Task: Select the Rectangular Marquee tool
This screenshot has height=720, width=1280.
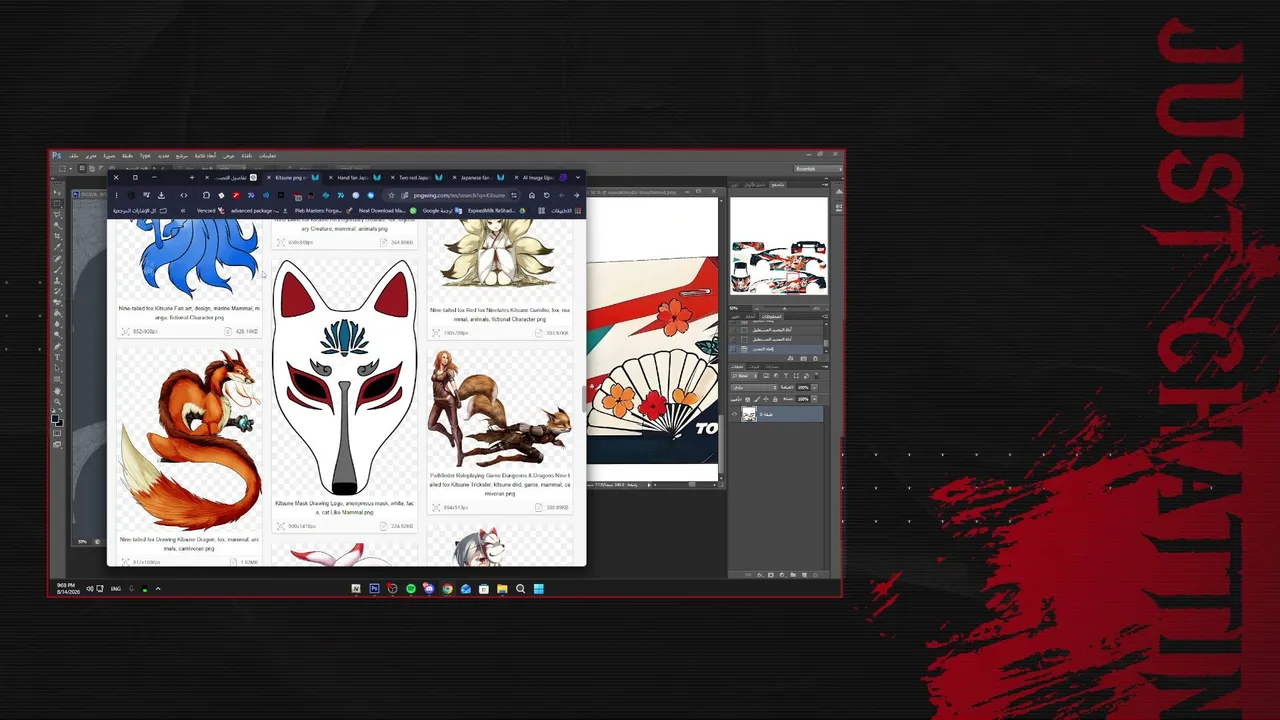Action: tap(57, 203)
